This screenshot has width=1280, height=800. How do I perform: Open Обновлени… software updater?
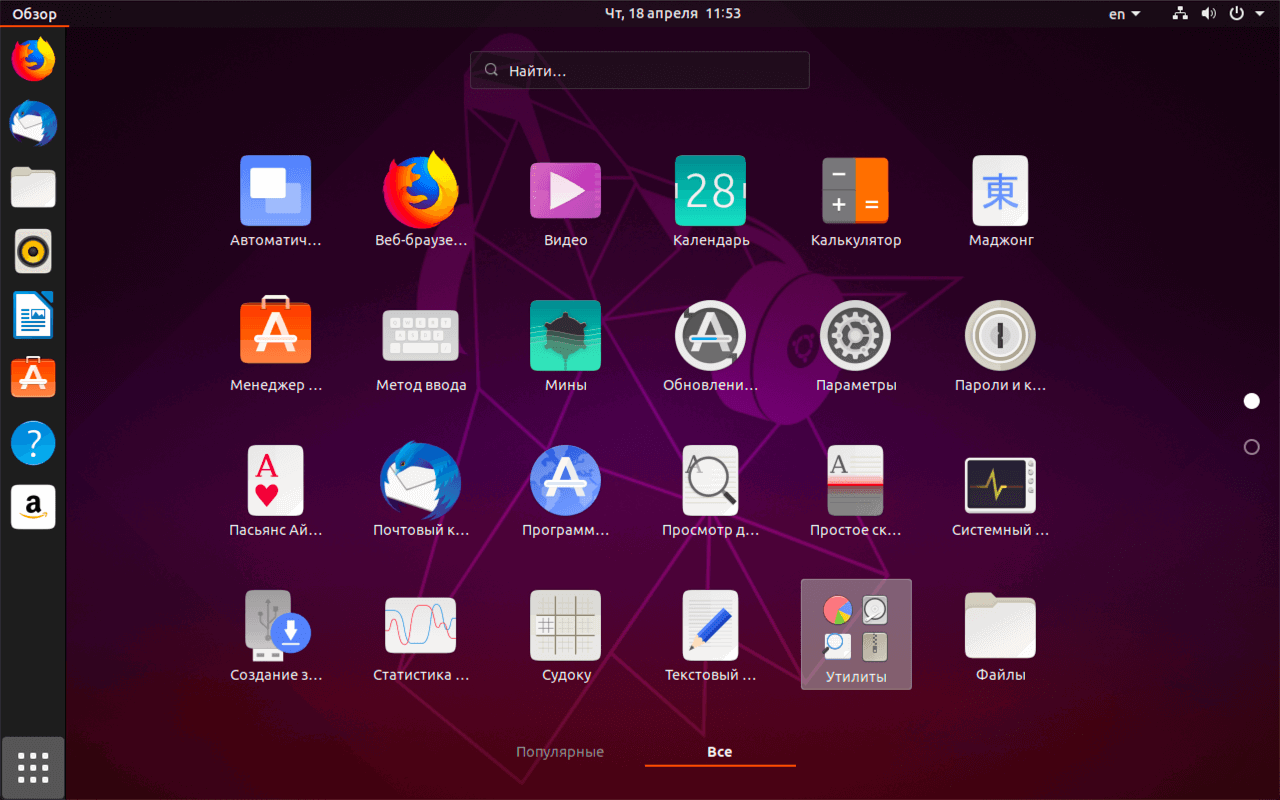[x=710, y=346]
